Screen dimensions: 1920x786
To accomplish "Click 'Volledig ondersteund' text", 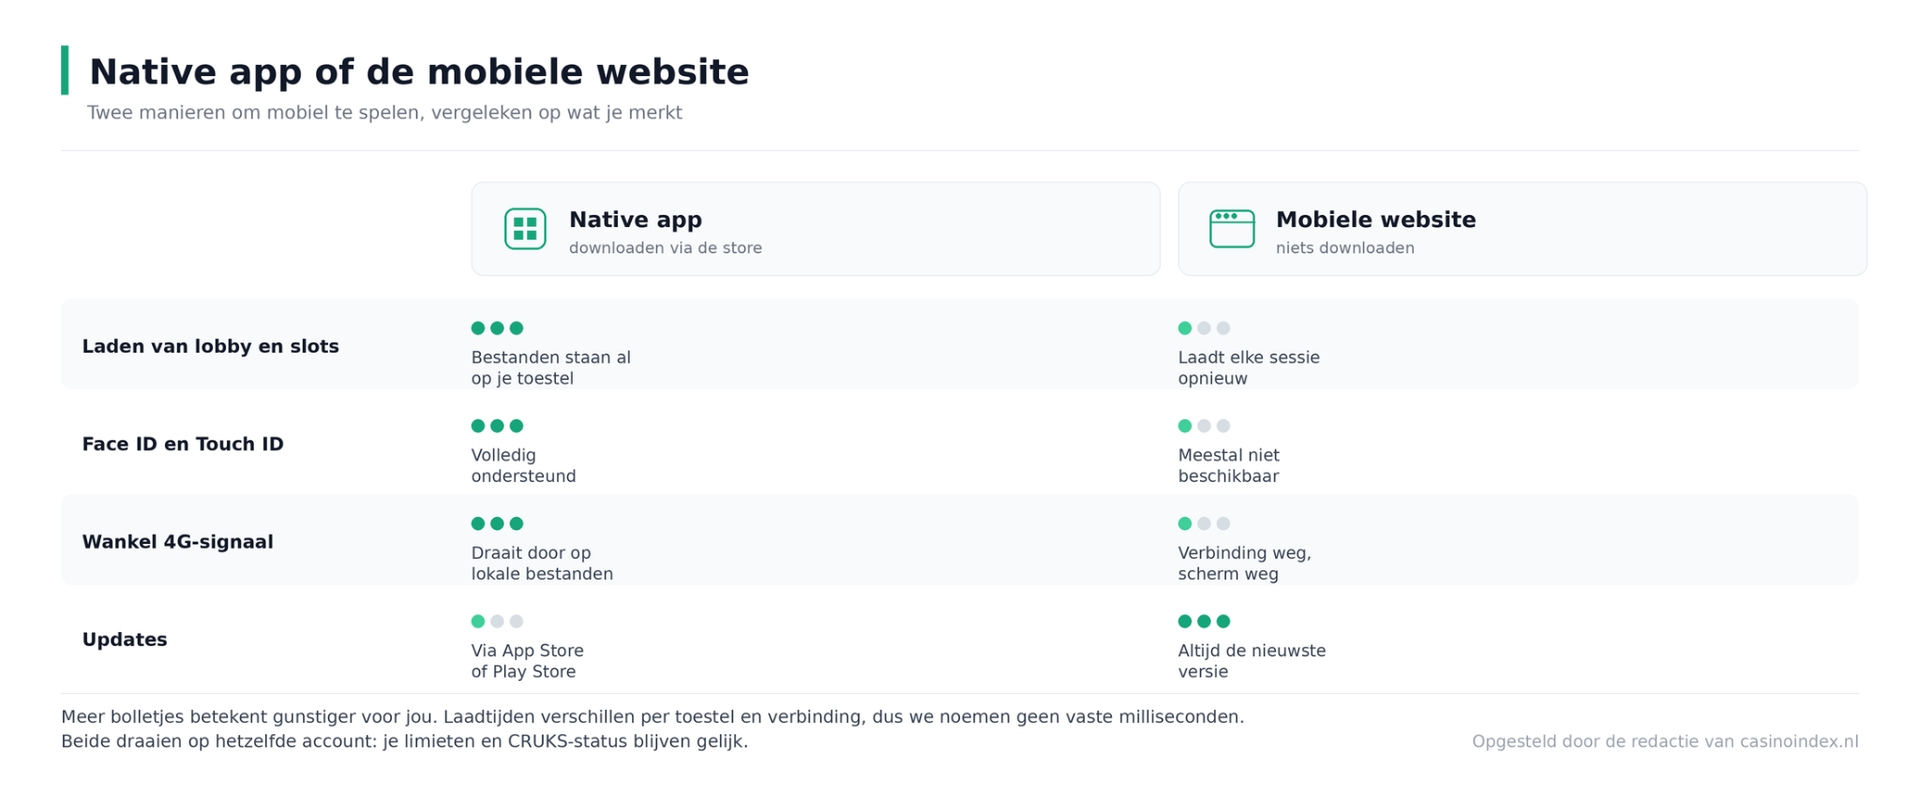I will [x=523, y=466].
